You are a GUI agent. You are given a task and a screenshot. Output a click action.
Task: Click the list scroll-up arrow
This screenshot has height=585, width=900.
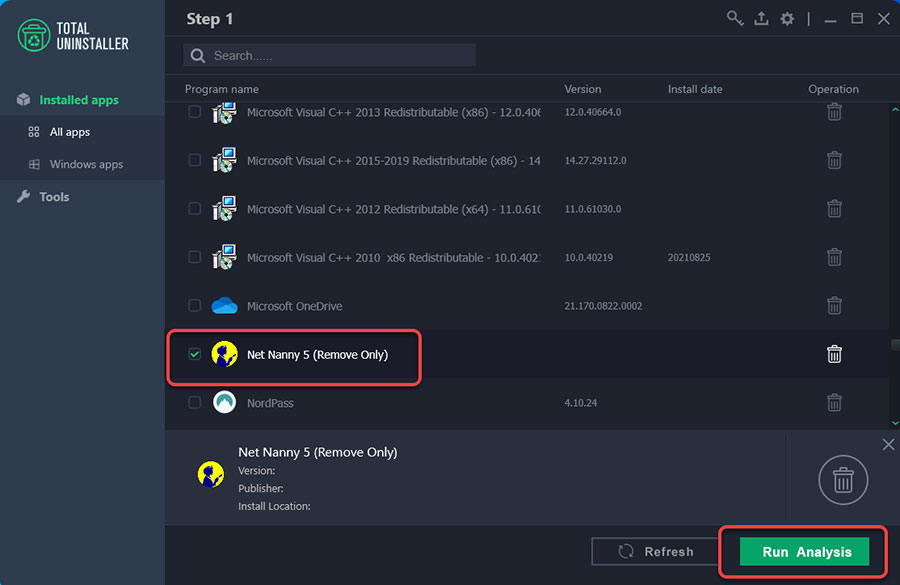tap(894, 109)
